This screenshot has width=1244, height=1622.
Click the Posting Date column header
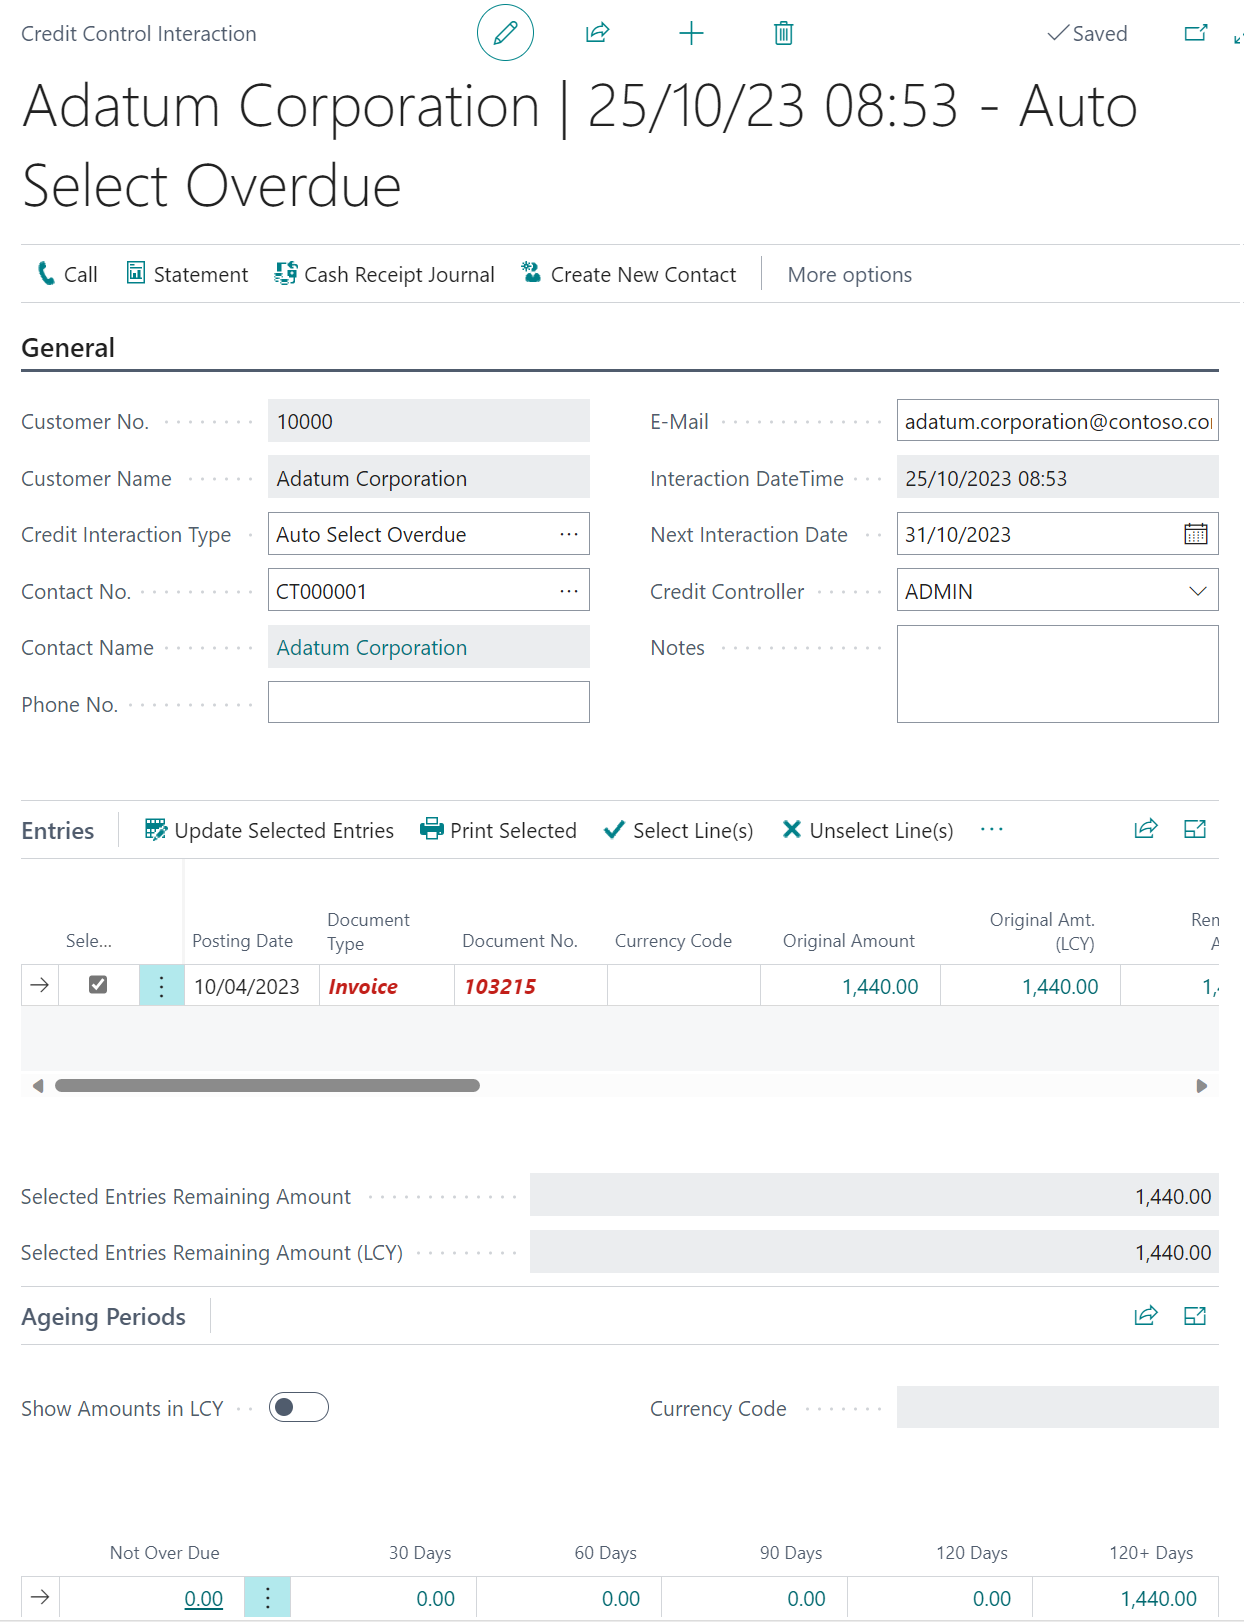point(242,940)
